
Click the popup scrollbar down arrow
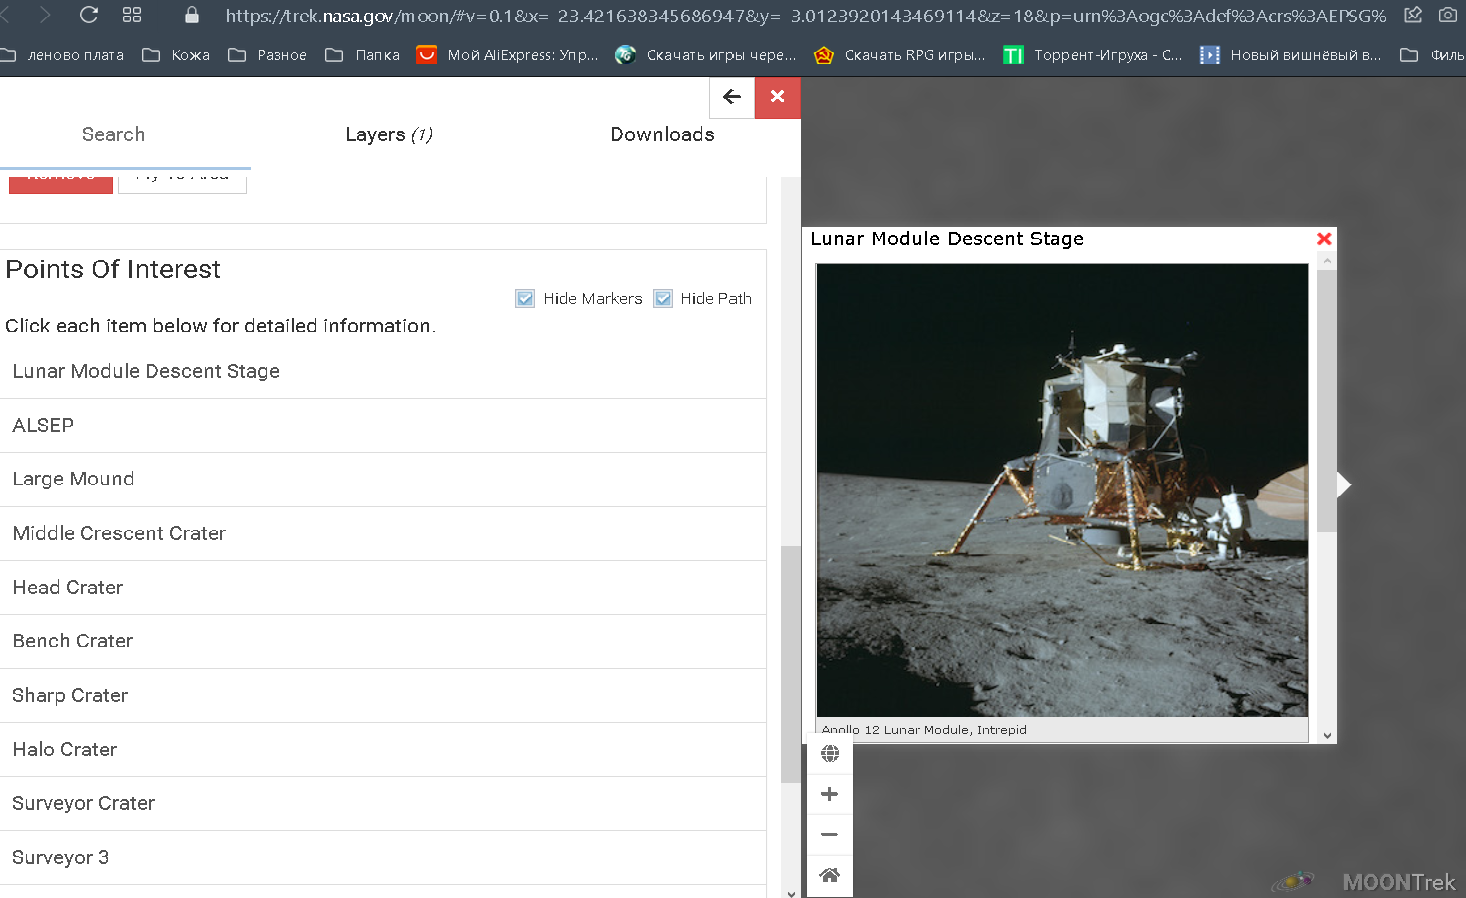tap(1327, 735)
